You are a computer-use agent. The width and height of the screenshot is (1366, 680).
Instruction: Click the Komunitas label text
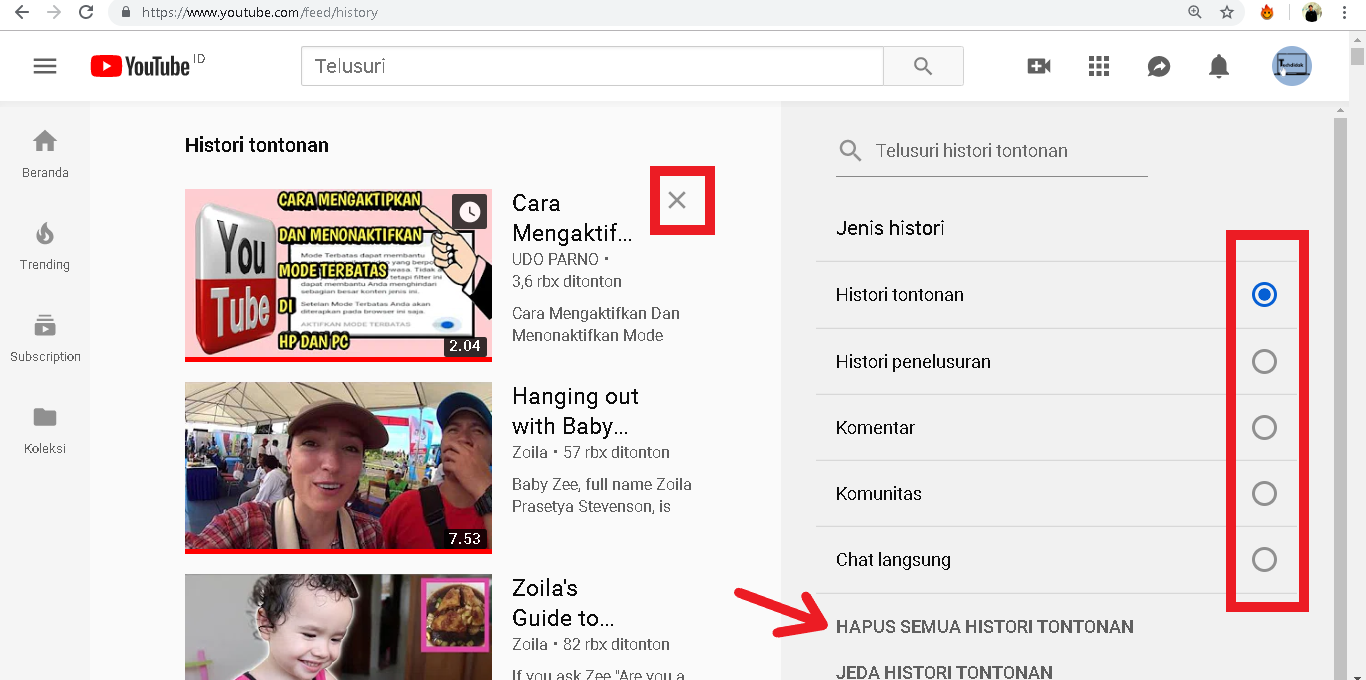(879, 493)
